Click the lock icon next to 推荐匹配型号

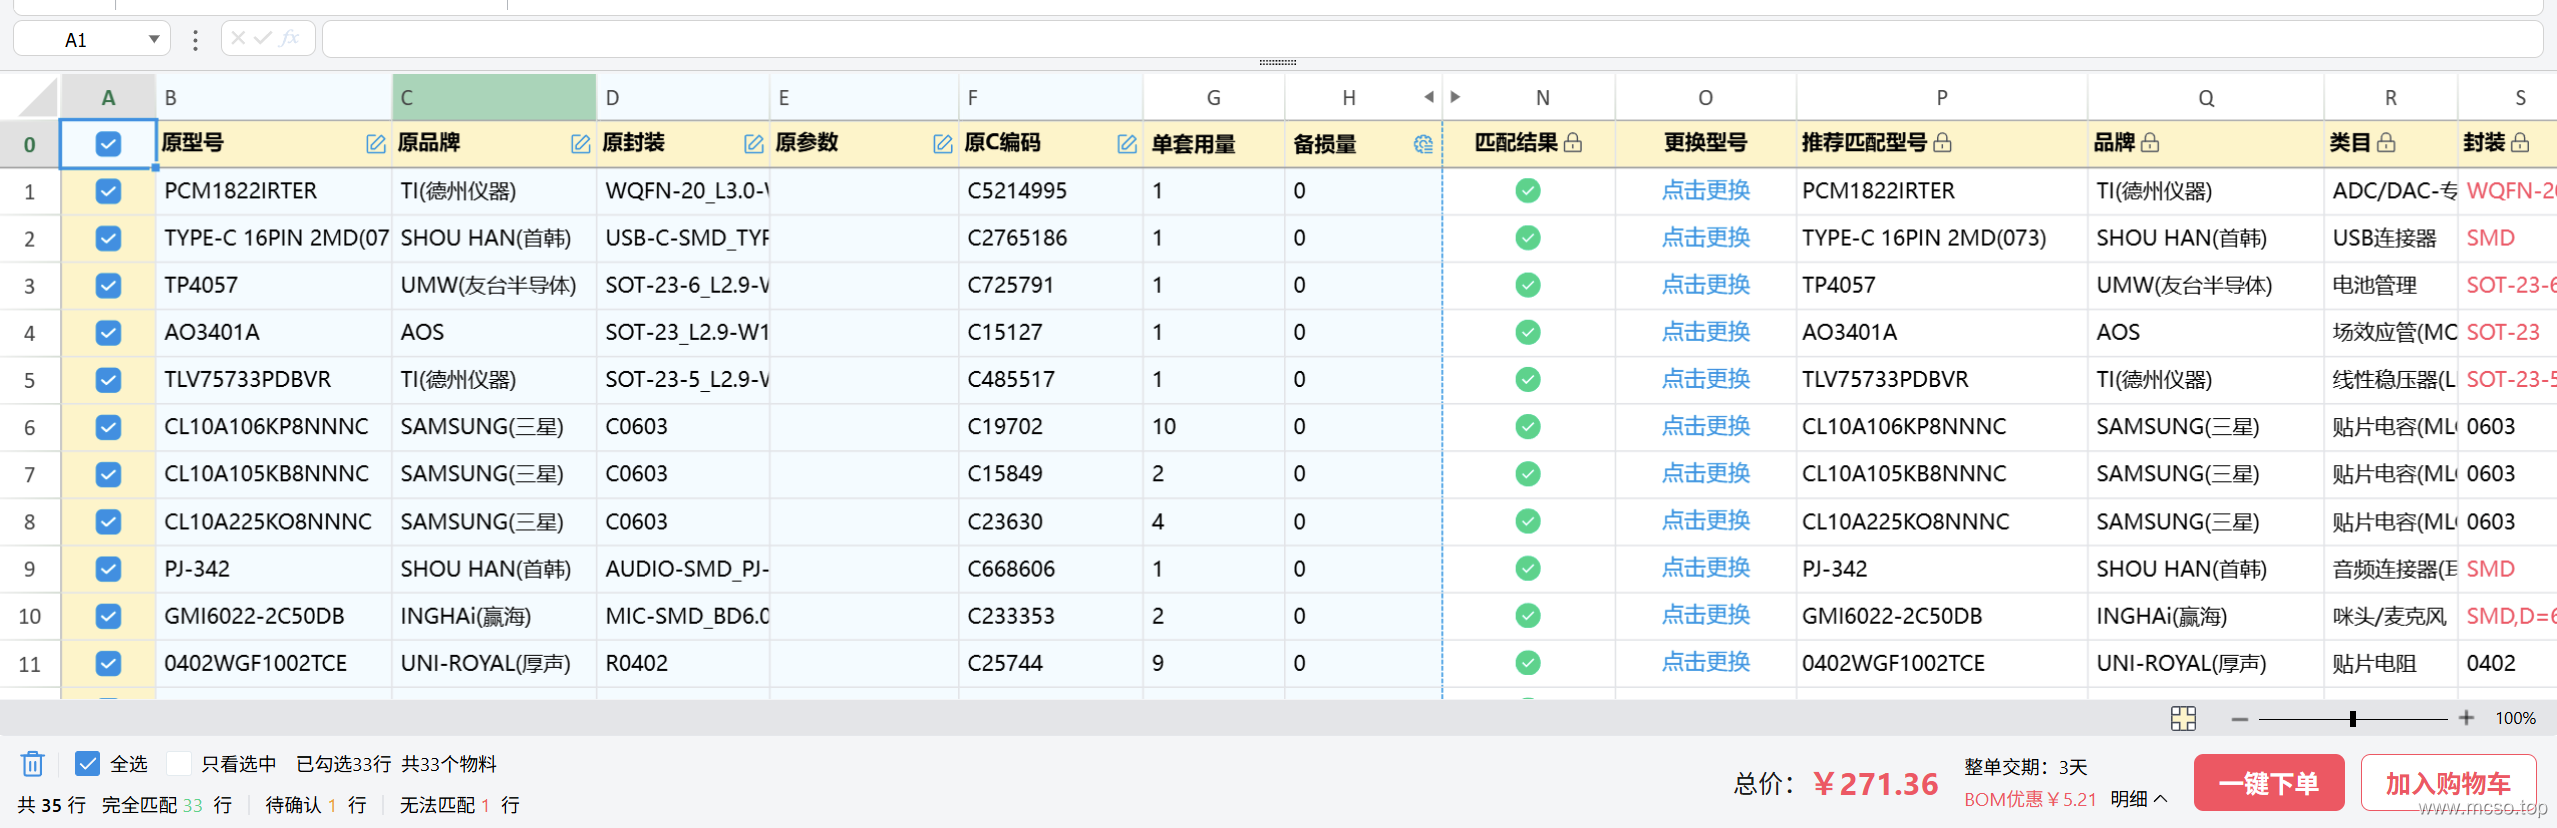1942,142
